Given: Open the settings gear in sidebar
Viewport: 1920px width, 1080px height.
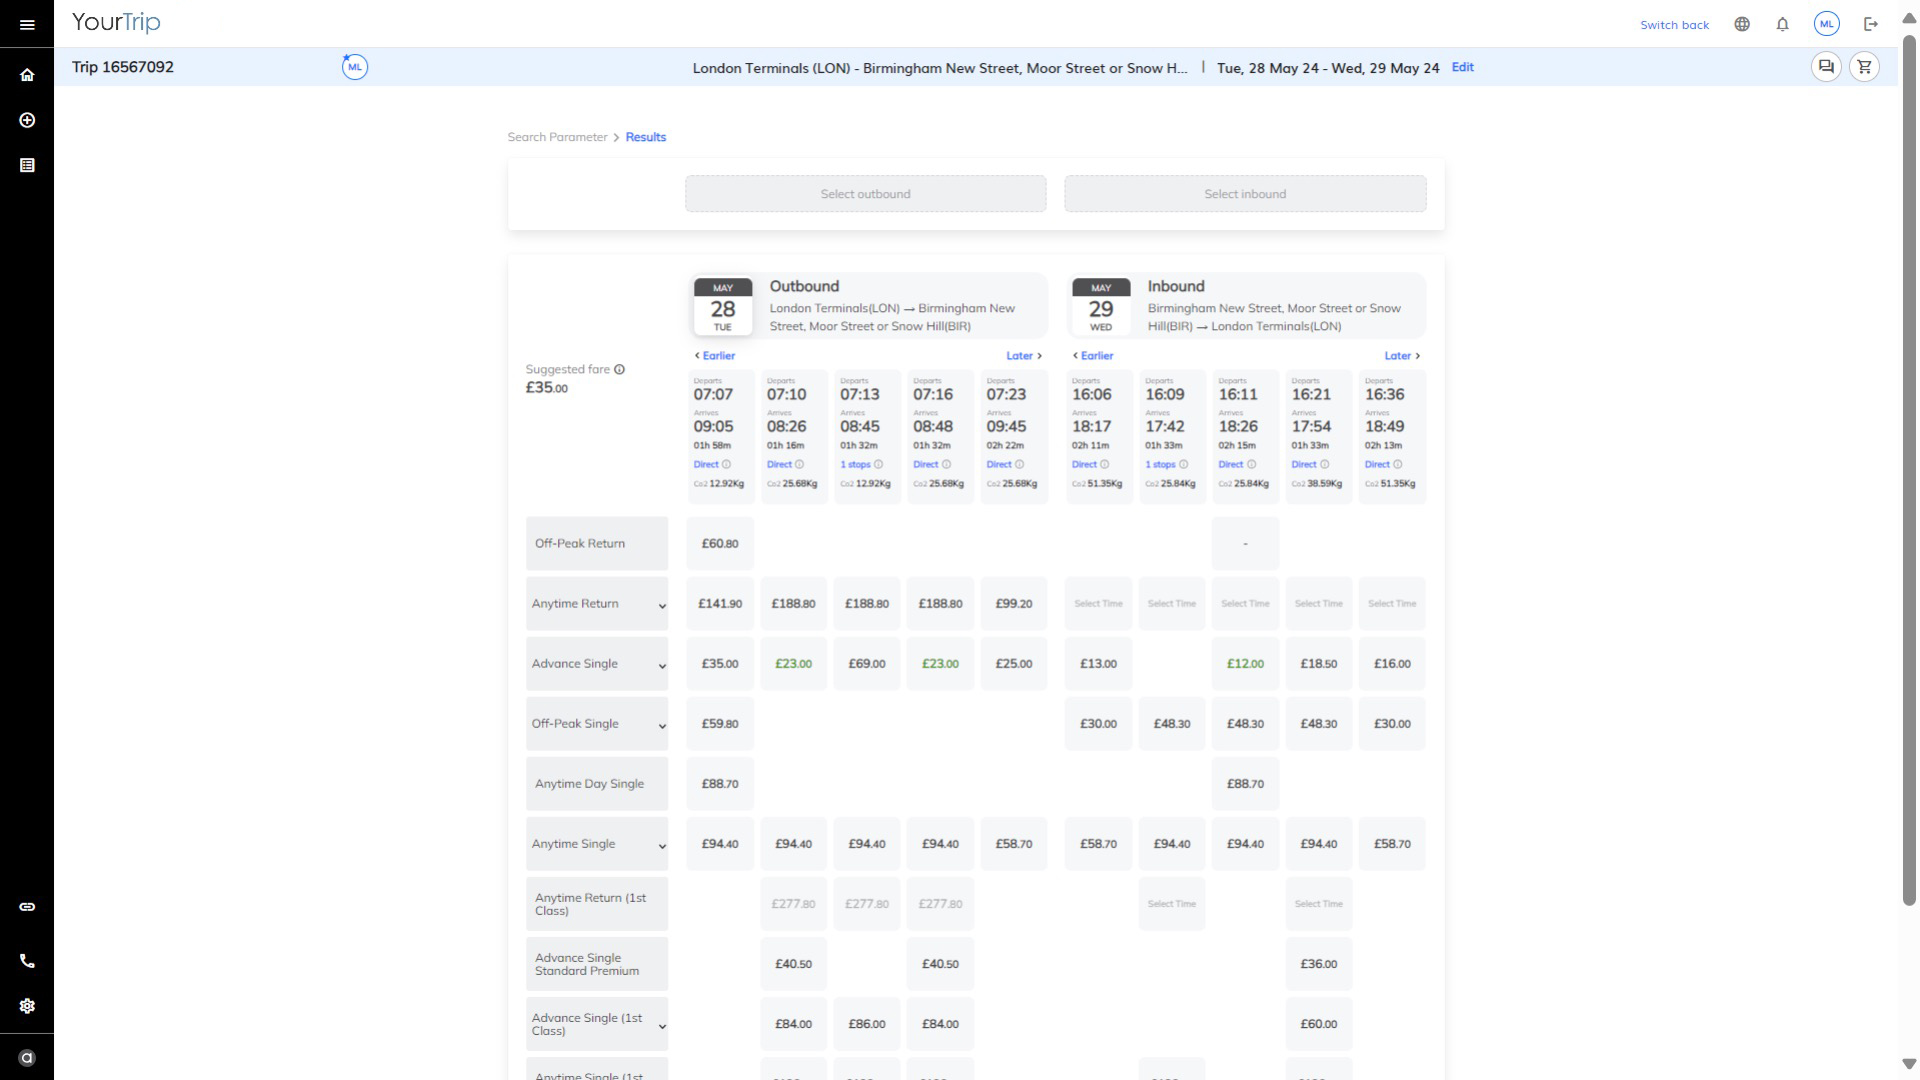Looking at the screenshot, I should point(27,1006).
